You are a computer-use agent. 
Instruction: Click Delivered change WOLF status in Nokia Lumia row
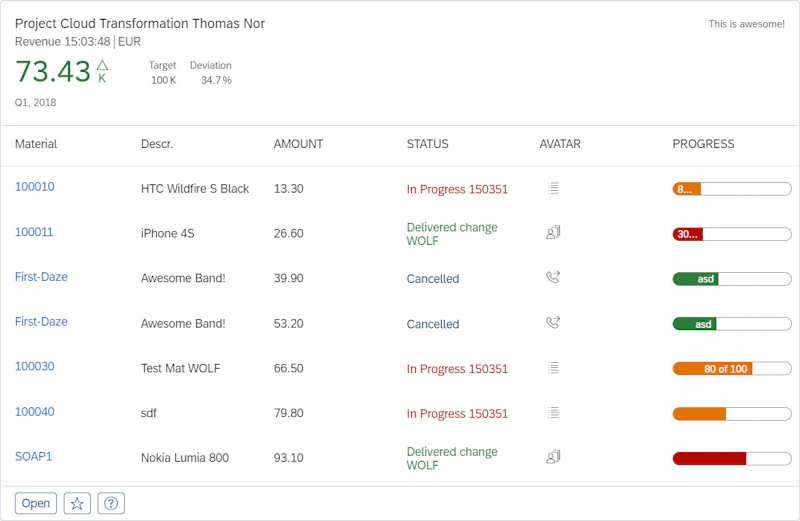coord(452,458)
